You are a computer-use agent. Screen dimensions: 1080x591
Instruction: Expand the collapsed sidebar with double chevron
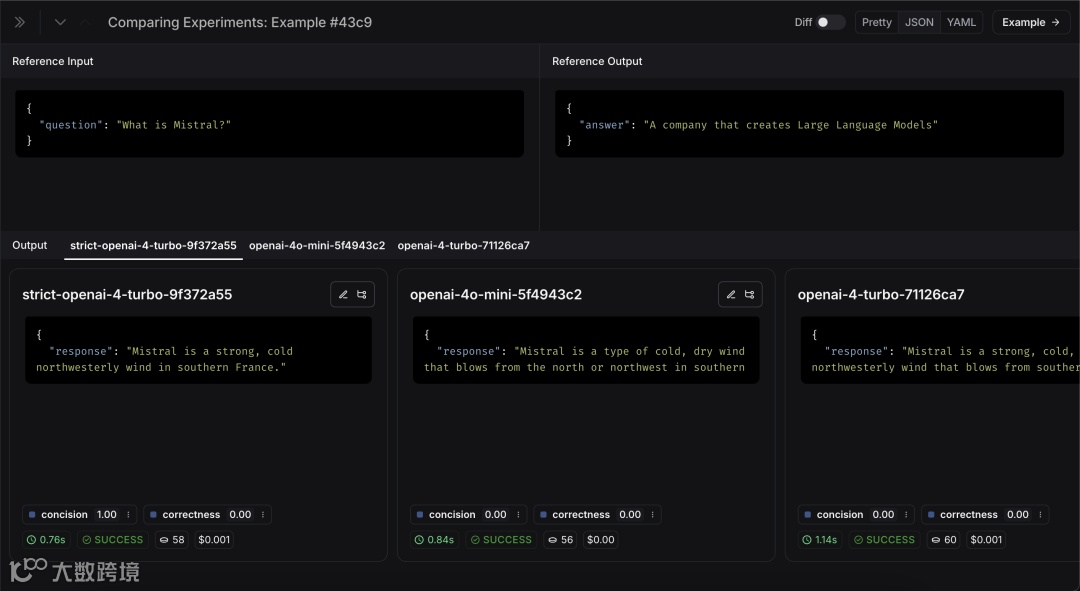(19, 22)
